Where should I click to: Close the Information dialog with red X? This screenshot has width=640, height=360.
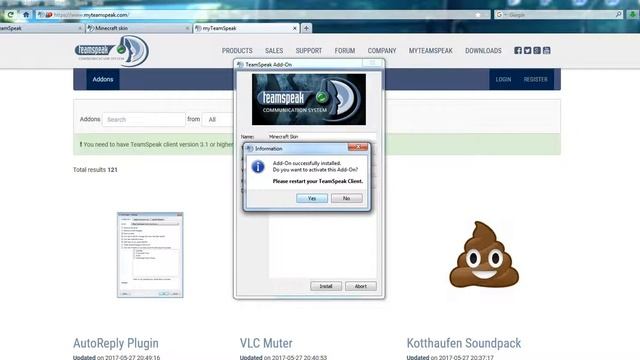358,147
